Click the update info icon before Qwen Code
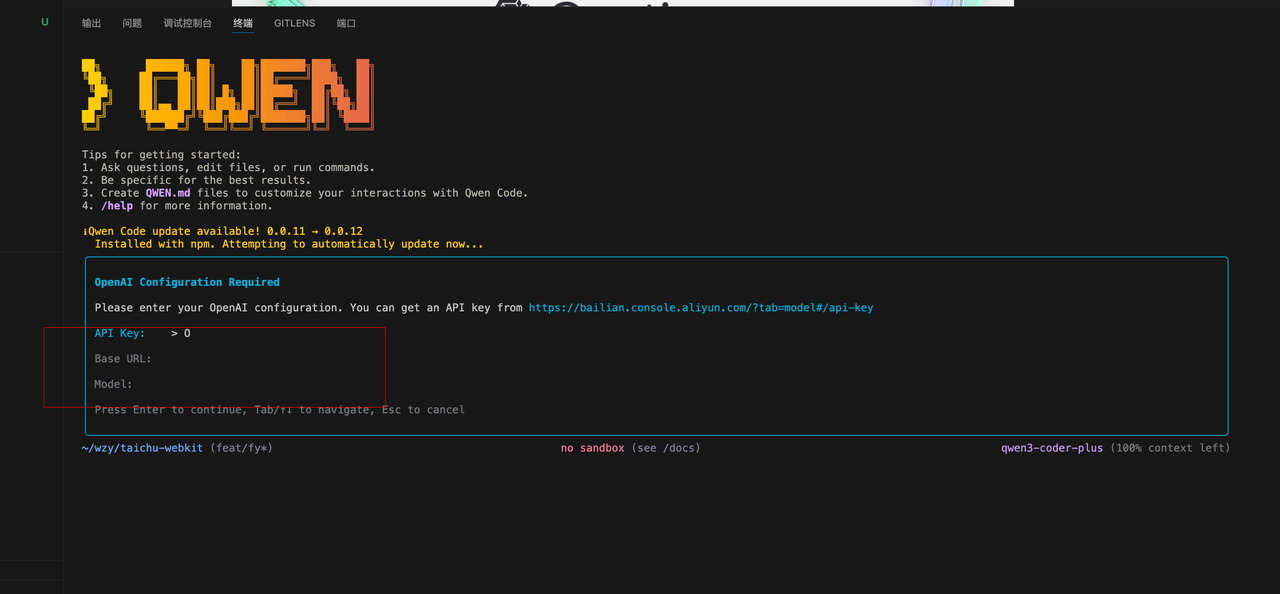 tap(85, 232)
